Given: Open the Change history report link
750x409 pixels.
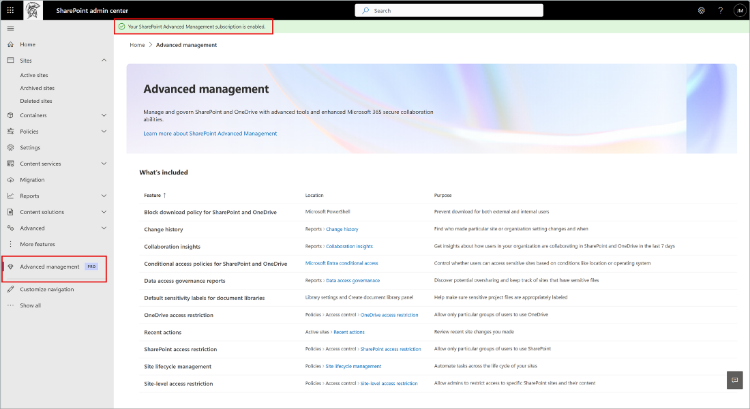Looking at the screenshot, I should click(342, 229).
